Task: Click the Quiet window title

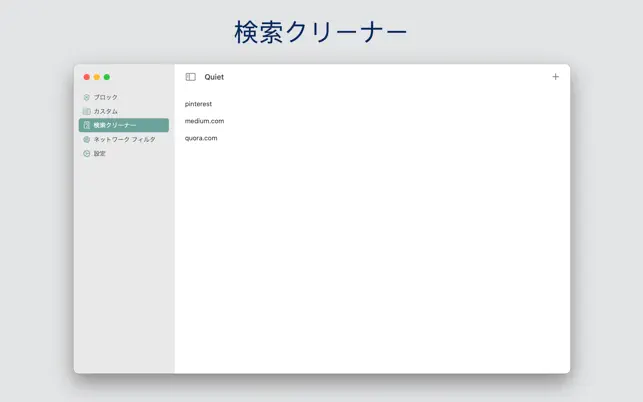Action: tap(214, 77)
